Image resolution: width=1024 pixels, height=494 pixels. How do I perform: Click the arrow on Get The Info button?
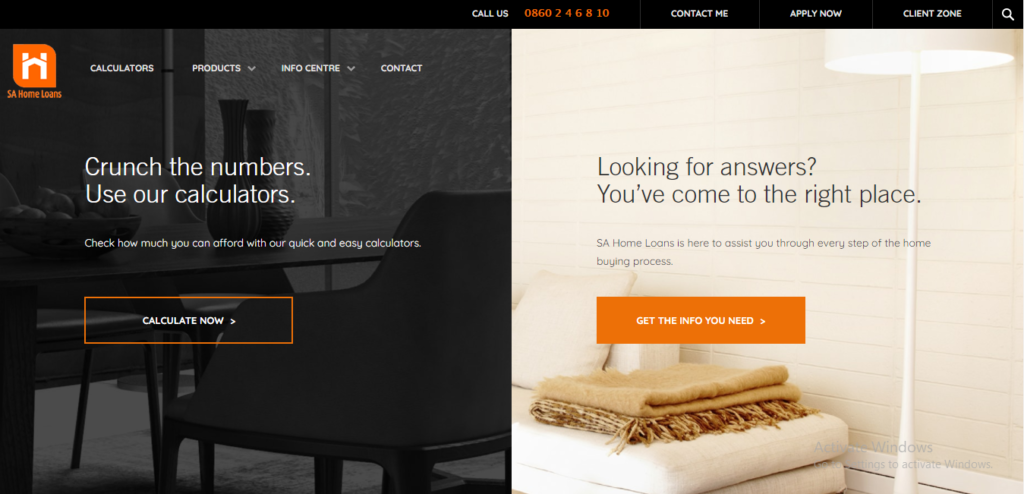tap(763, 321)
